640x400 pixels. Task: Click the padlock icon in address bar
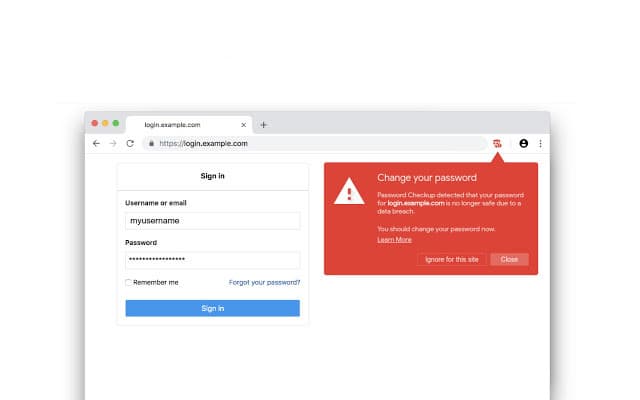[x=151, y=143]
